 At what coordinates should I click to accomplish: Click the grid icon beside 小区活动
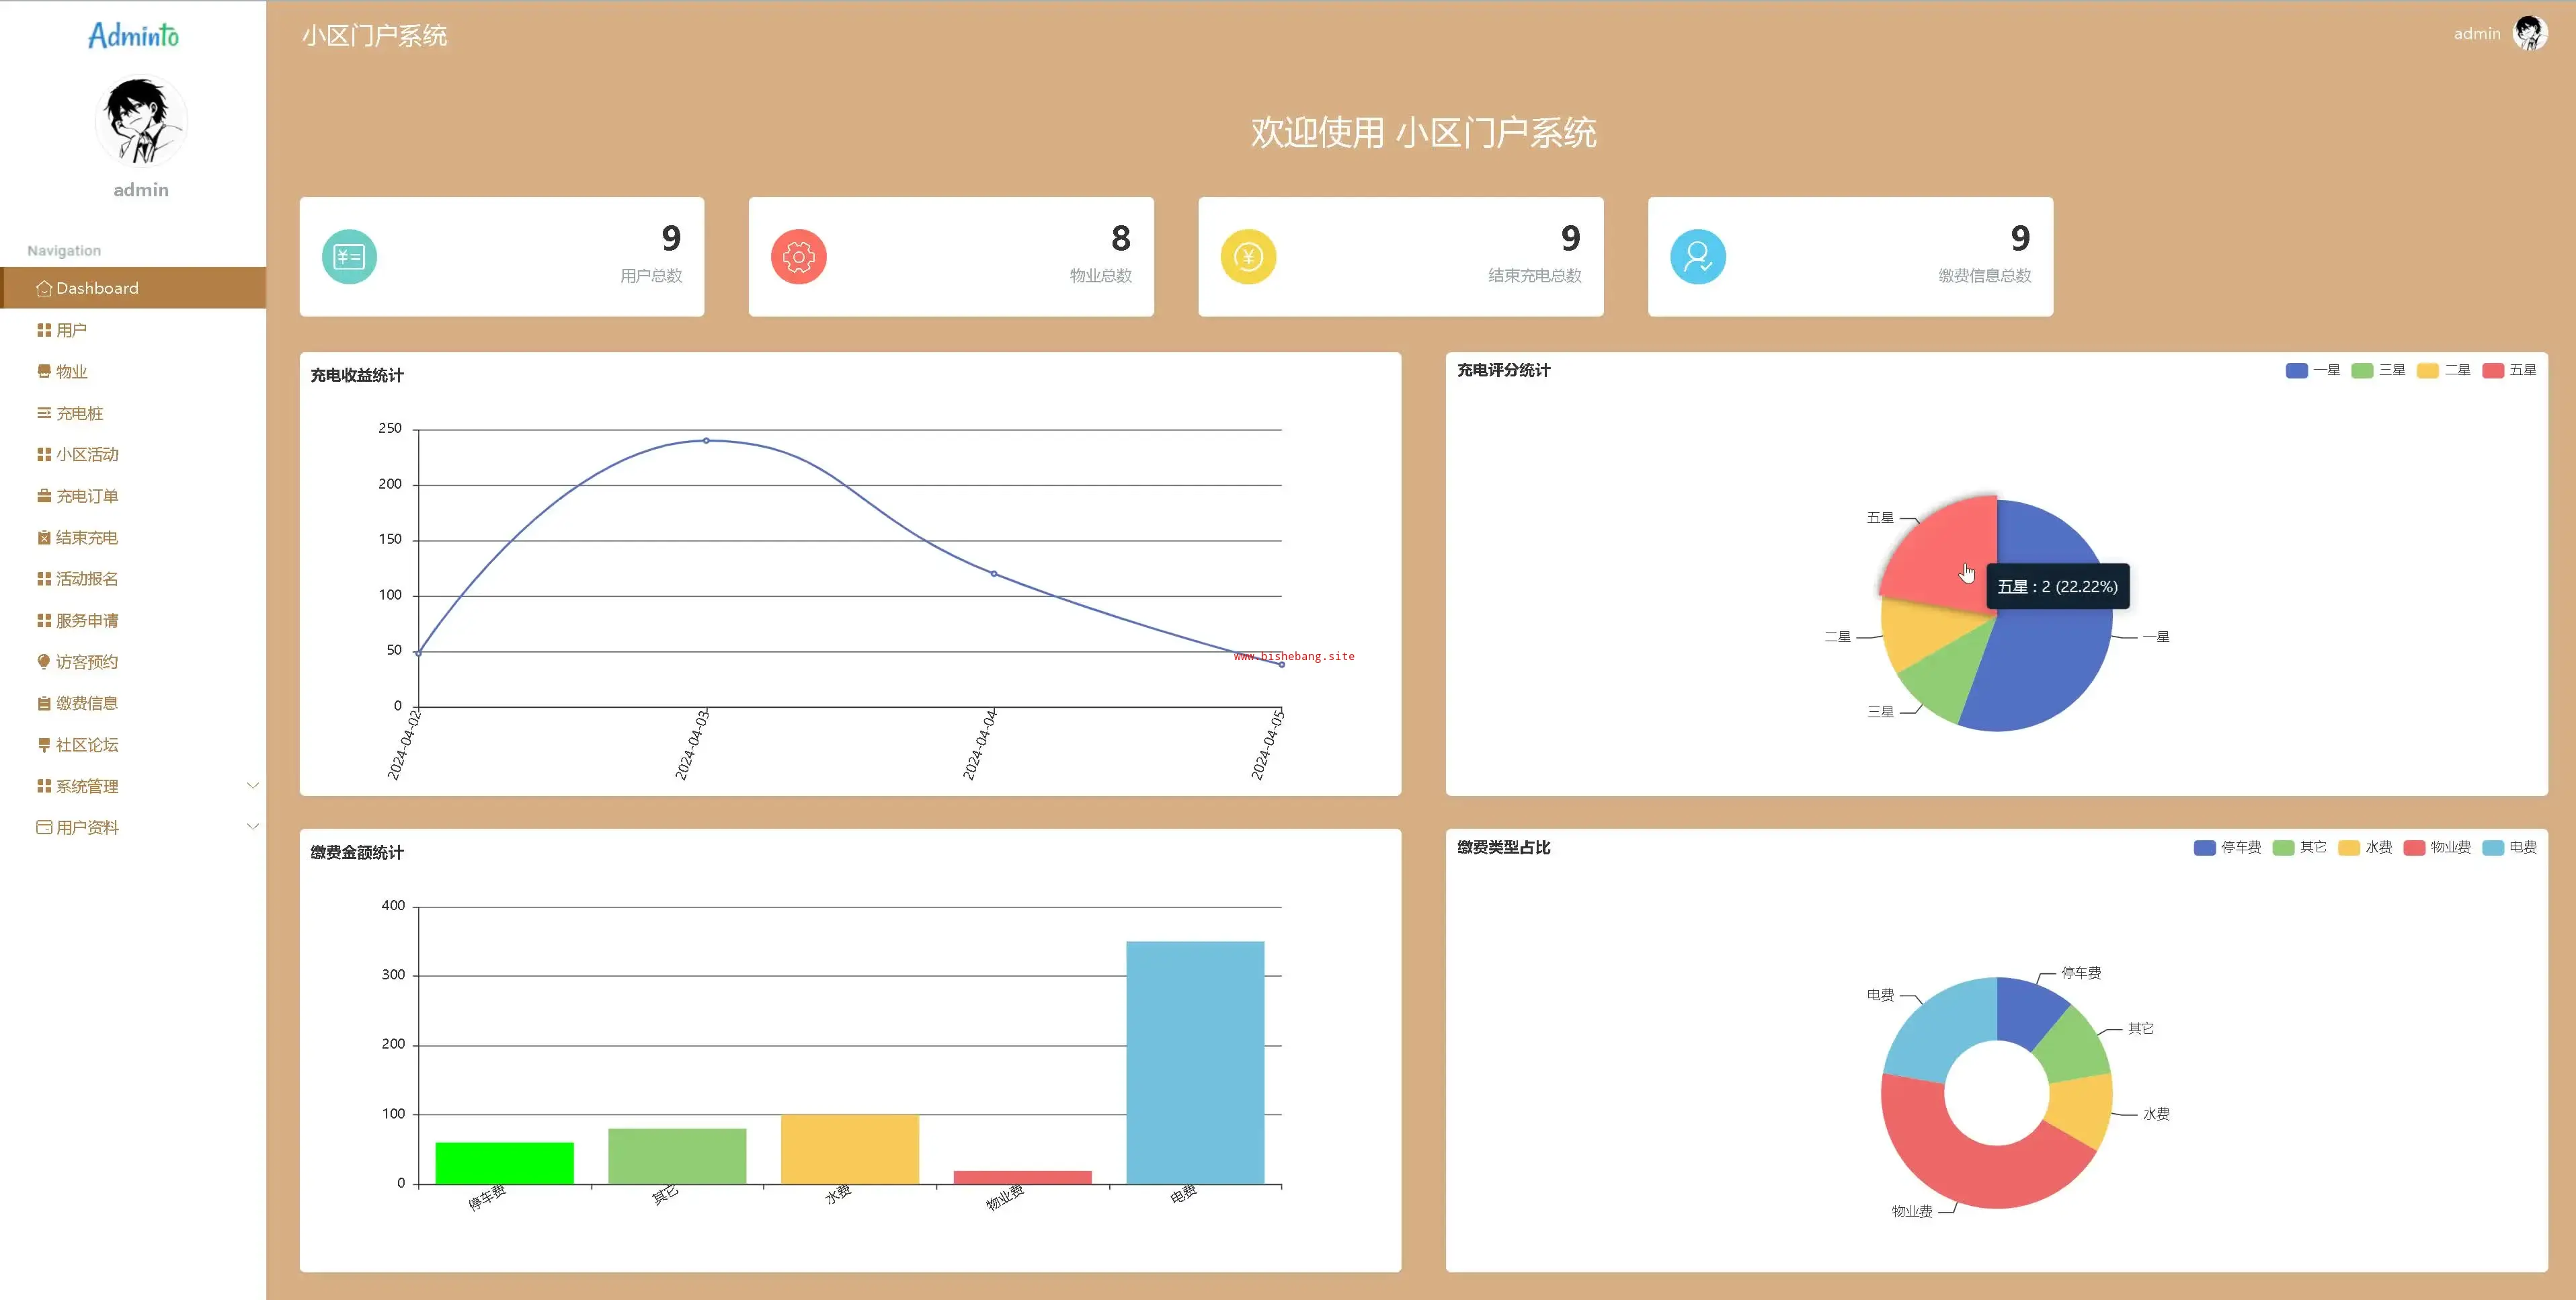(44, 455)
